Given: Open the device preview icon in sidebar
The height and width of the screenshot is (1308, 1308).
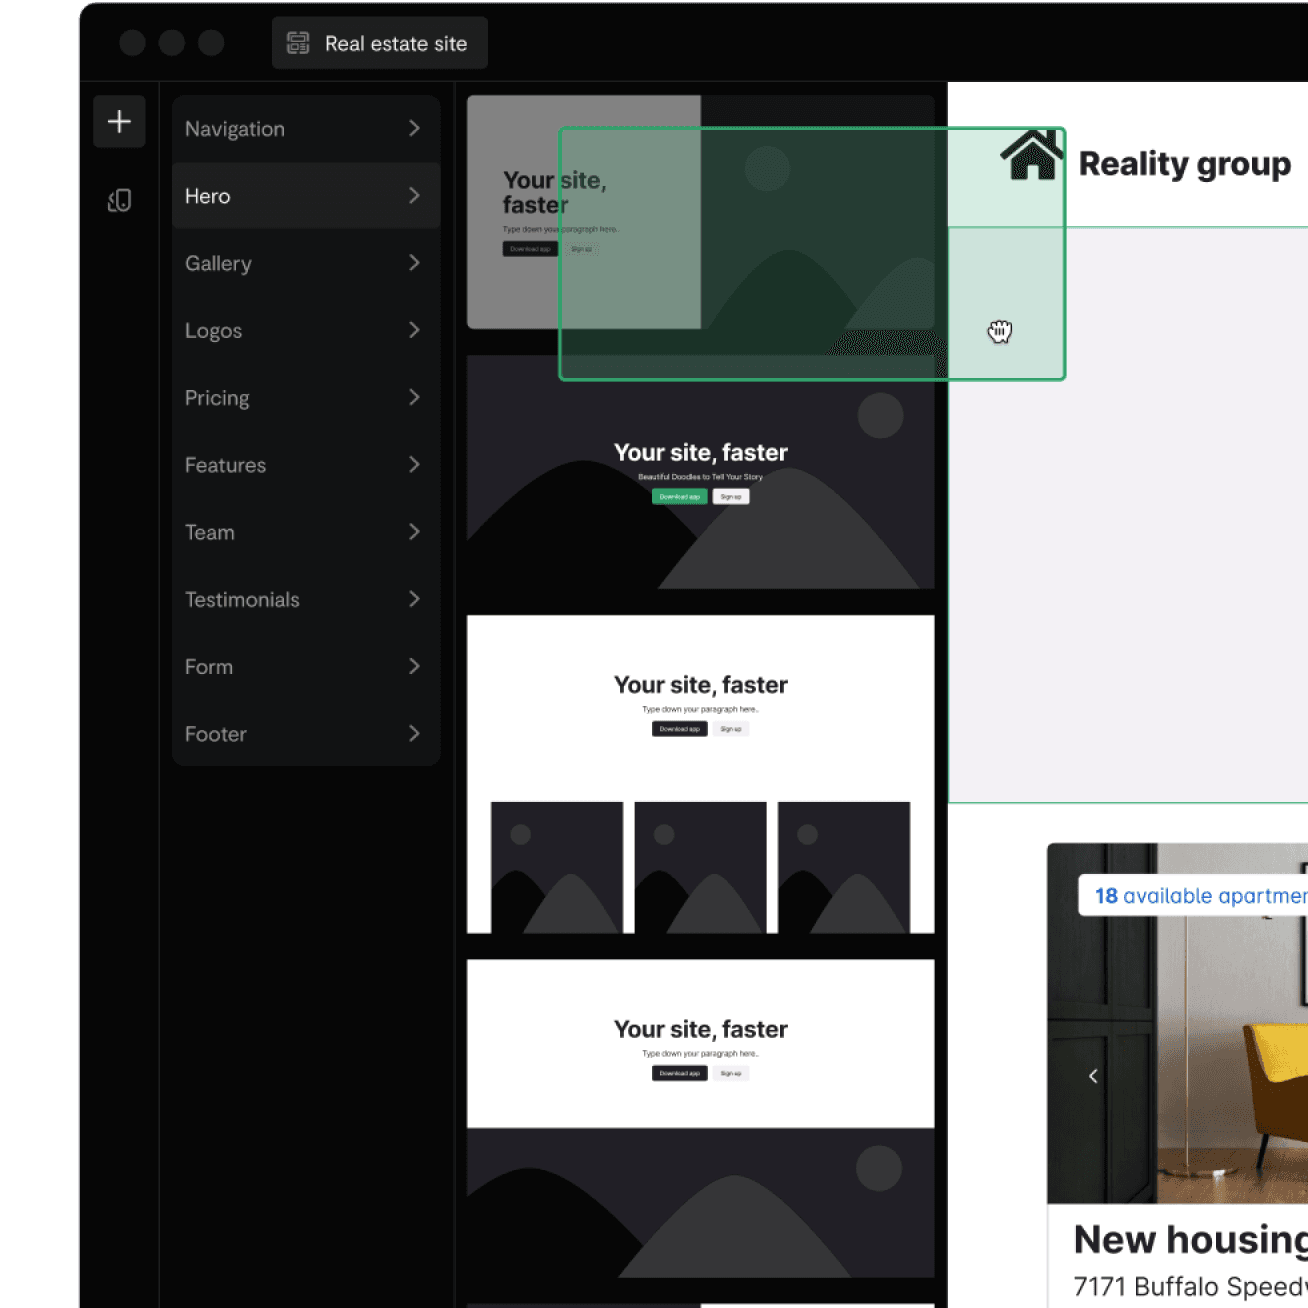Looking at the screenshot, I should 119,201.
